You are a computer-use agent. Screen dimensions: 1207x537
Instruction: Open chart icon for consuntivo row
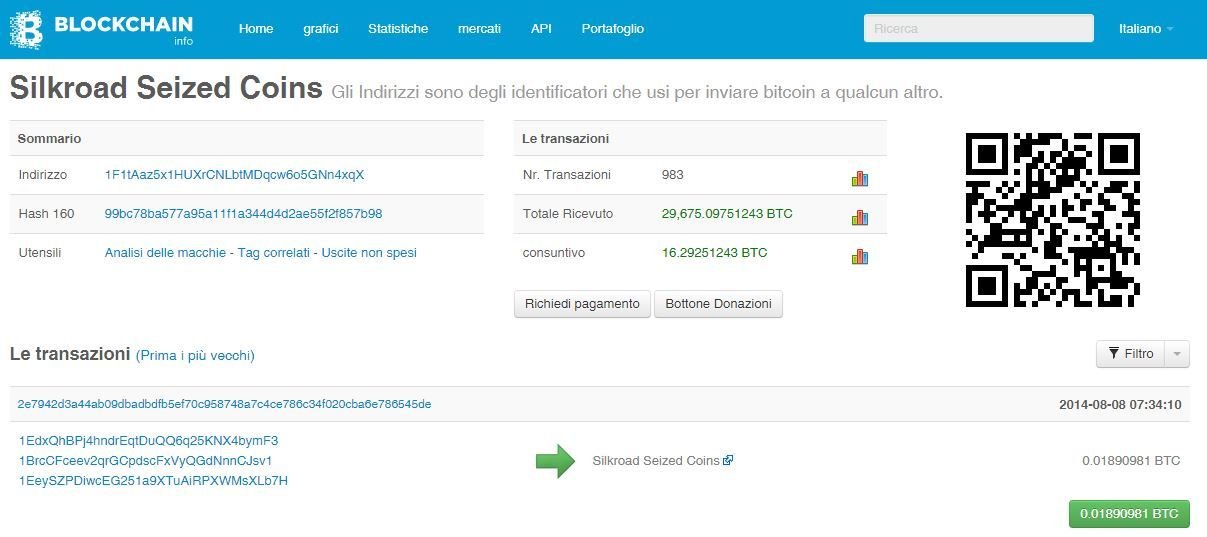click(x=859, y=257)
